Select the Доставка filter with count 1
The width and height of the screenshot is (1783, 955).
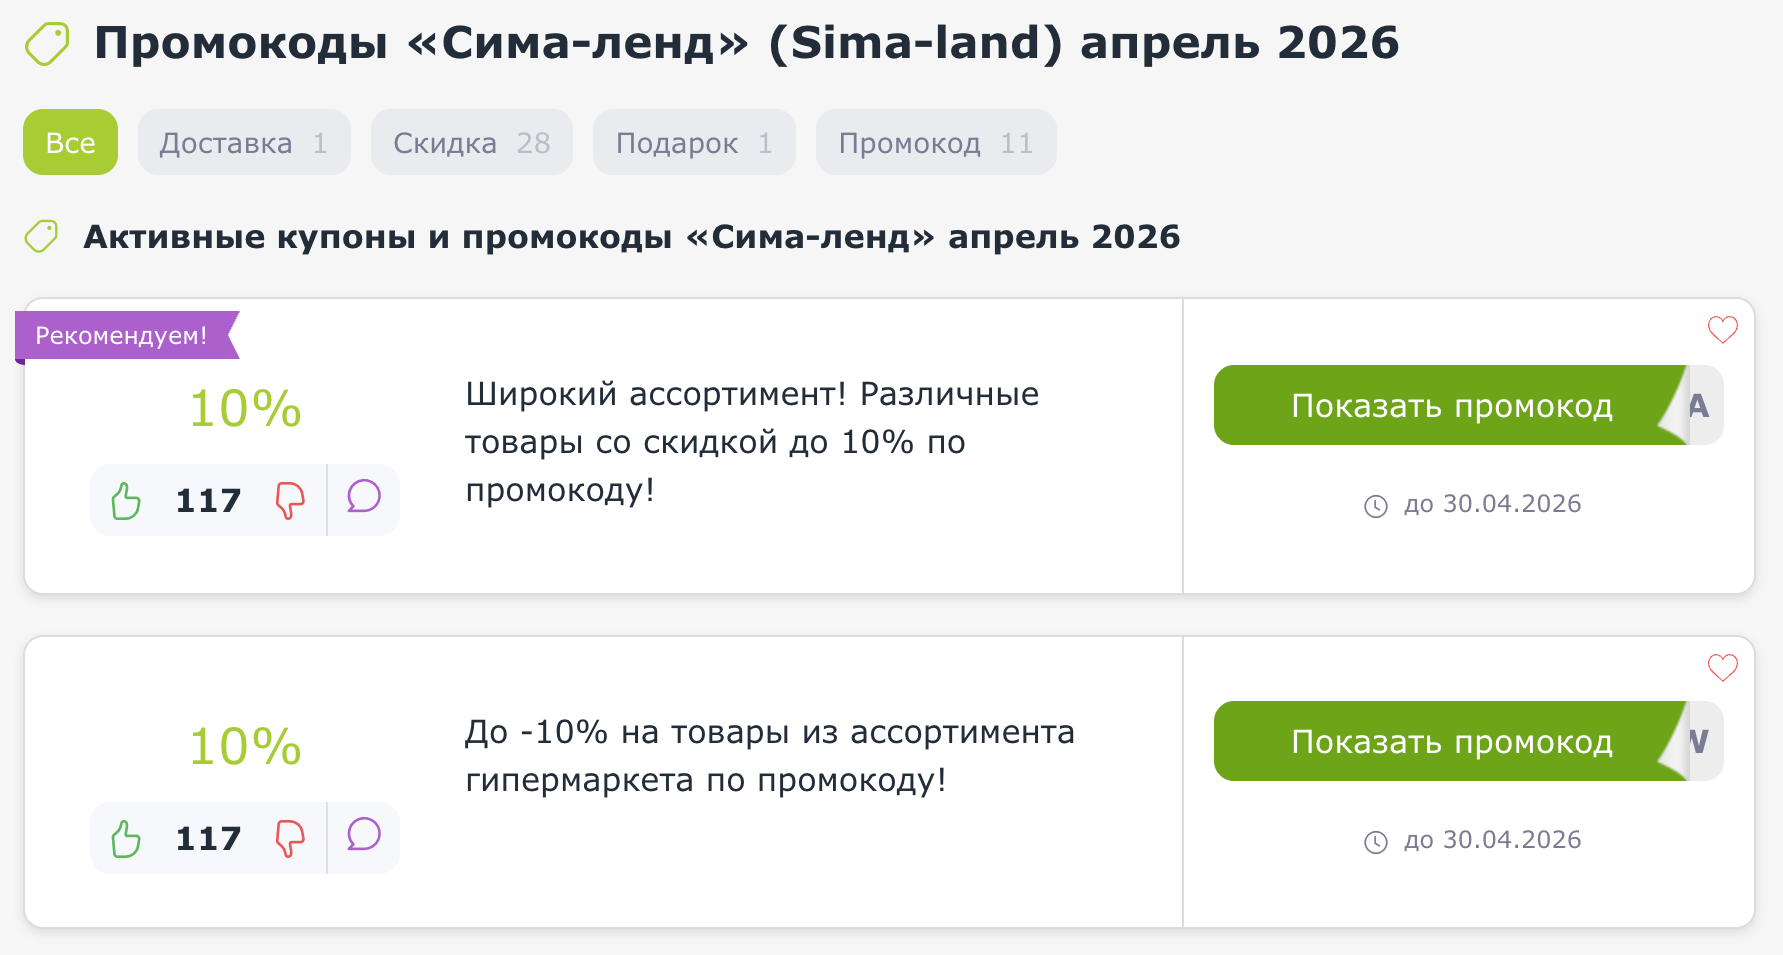[x=243, y=142]
